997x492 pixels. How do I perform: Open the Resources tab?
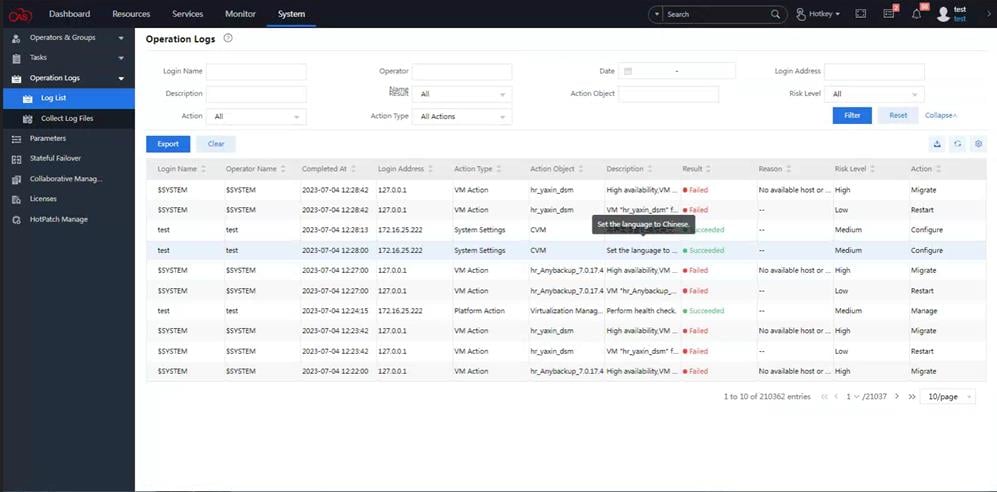coord(131,14)
